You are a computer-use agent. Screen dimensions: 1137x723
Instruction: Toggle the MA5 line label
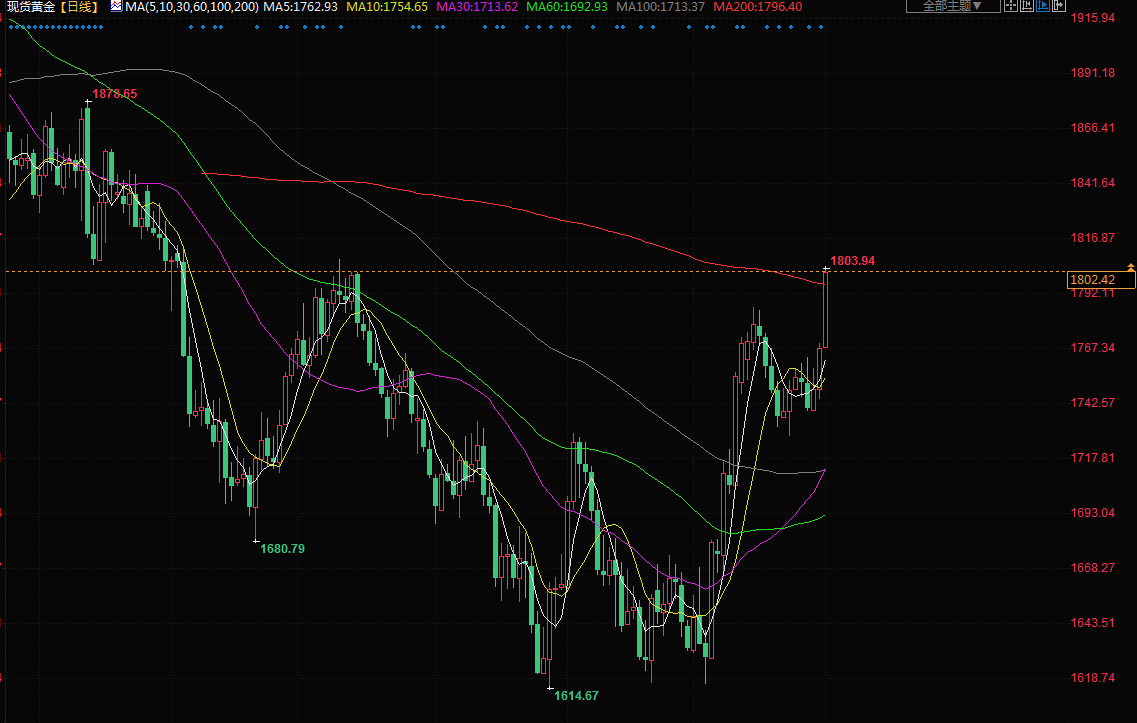[x=301, y=7]
